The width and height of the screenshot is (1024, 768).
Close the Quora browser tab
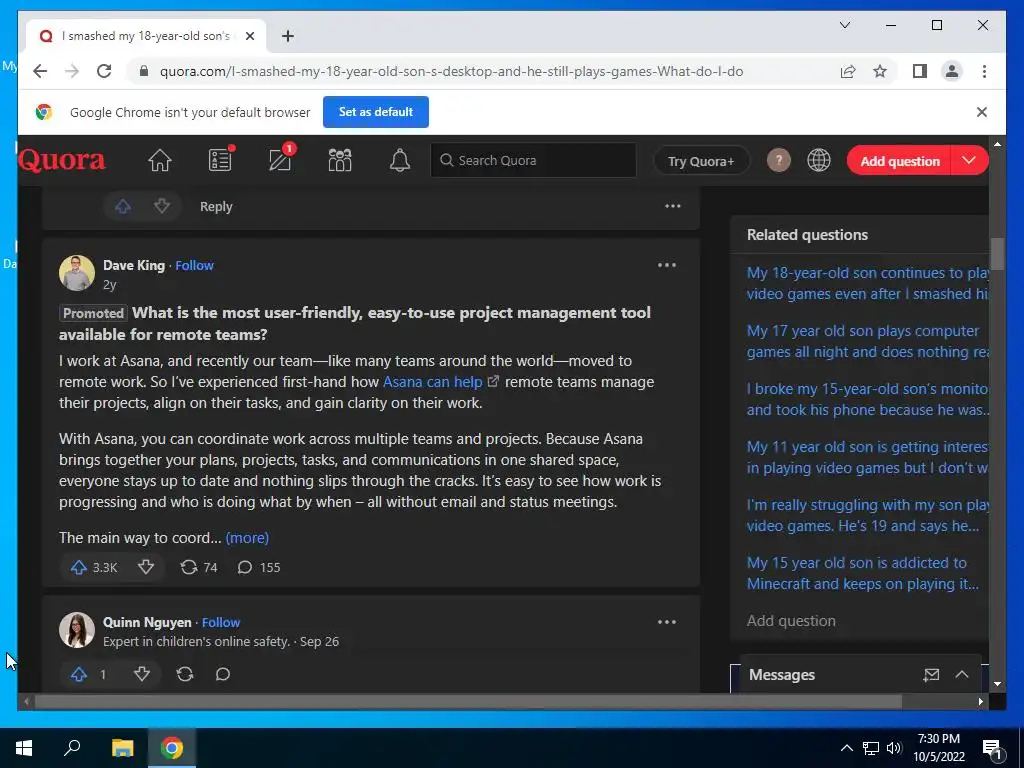point(249,36)
